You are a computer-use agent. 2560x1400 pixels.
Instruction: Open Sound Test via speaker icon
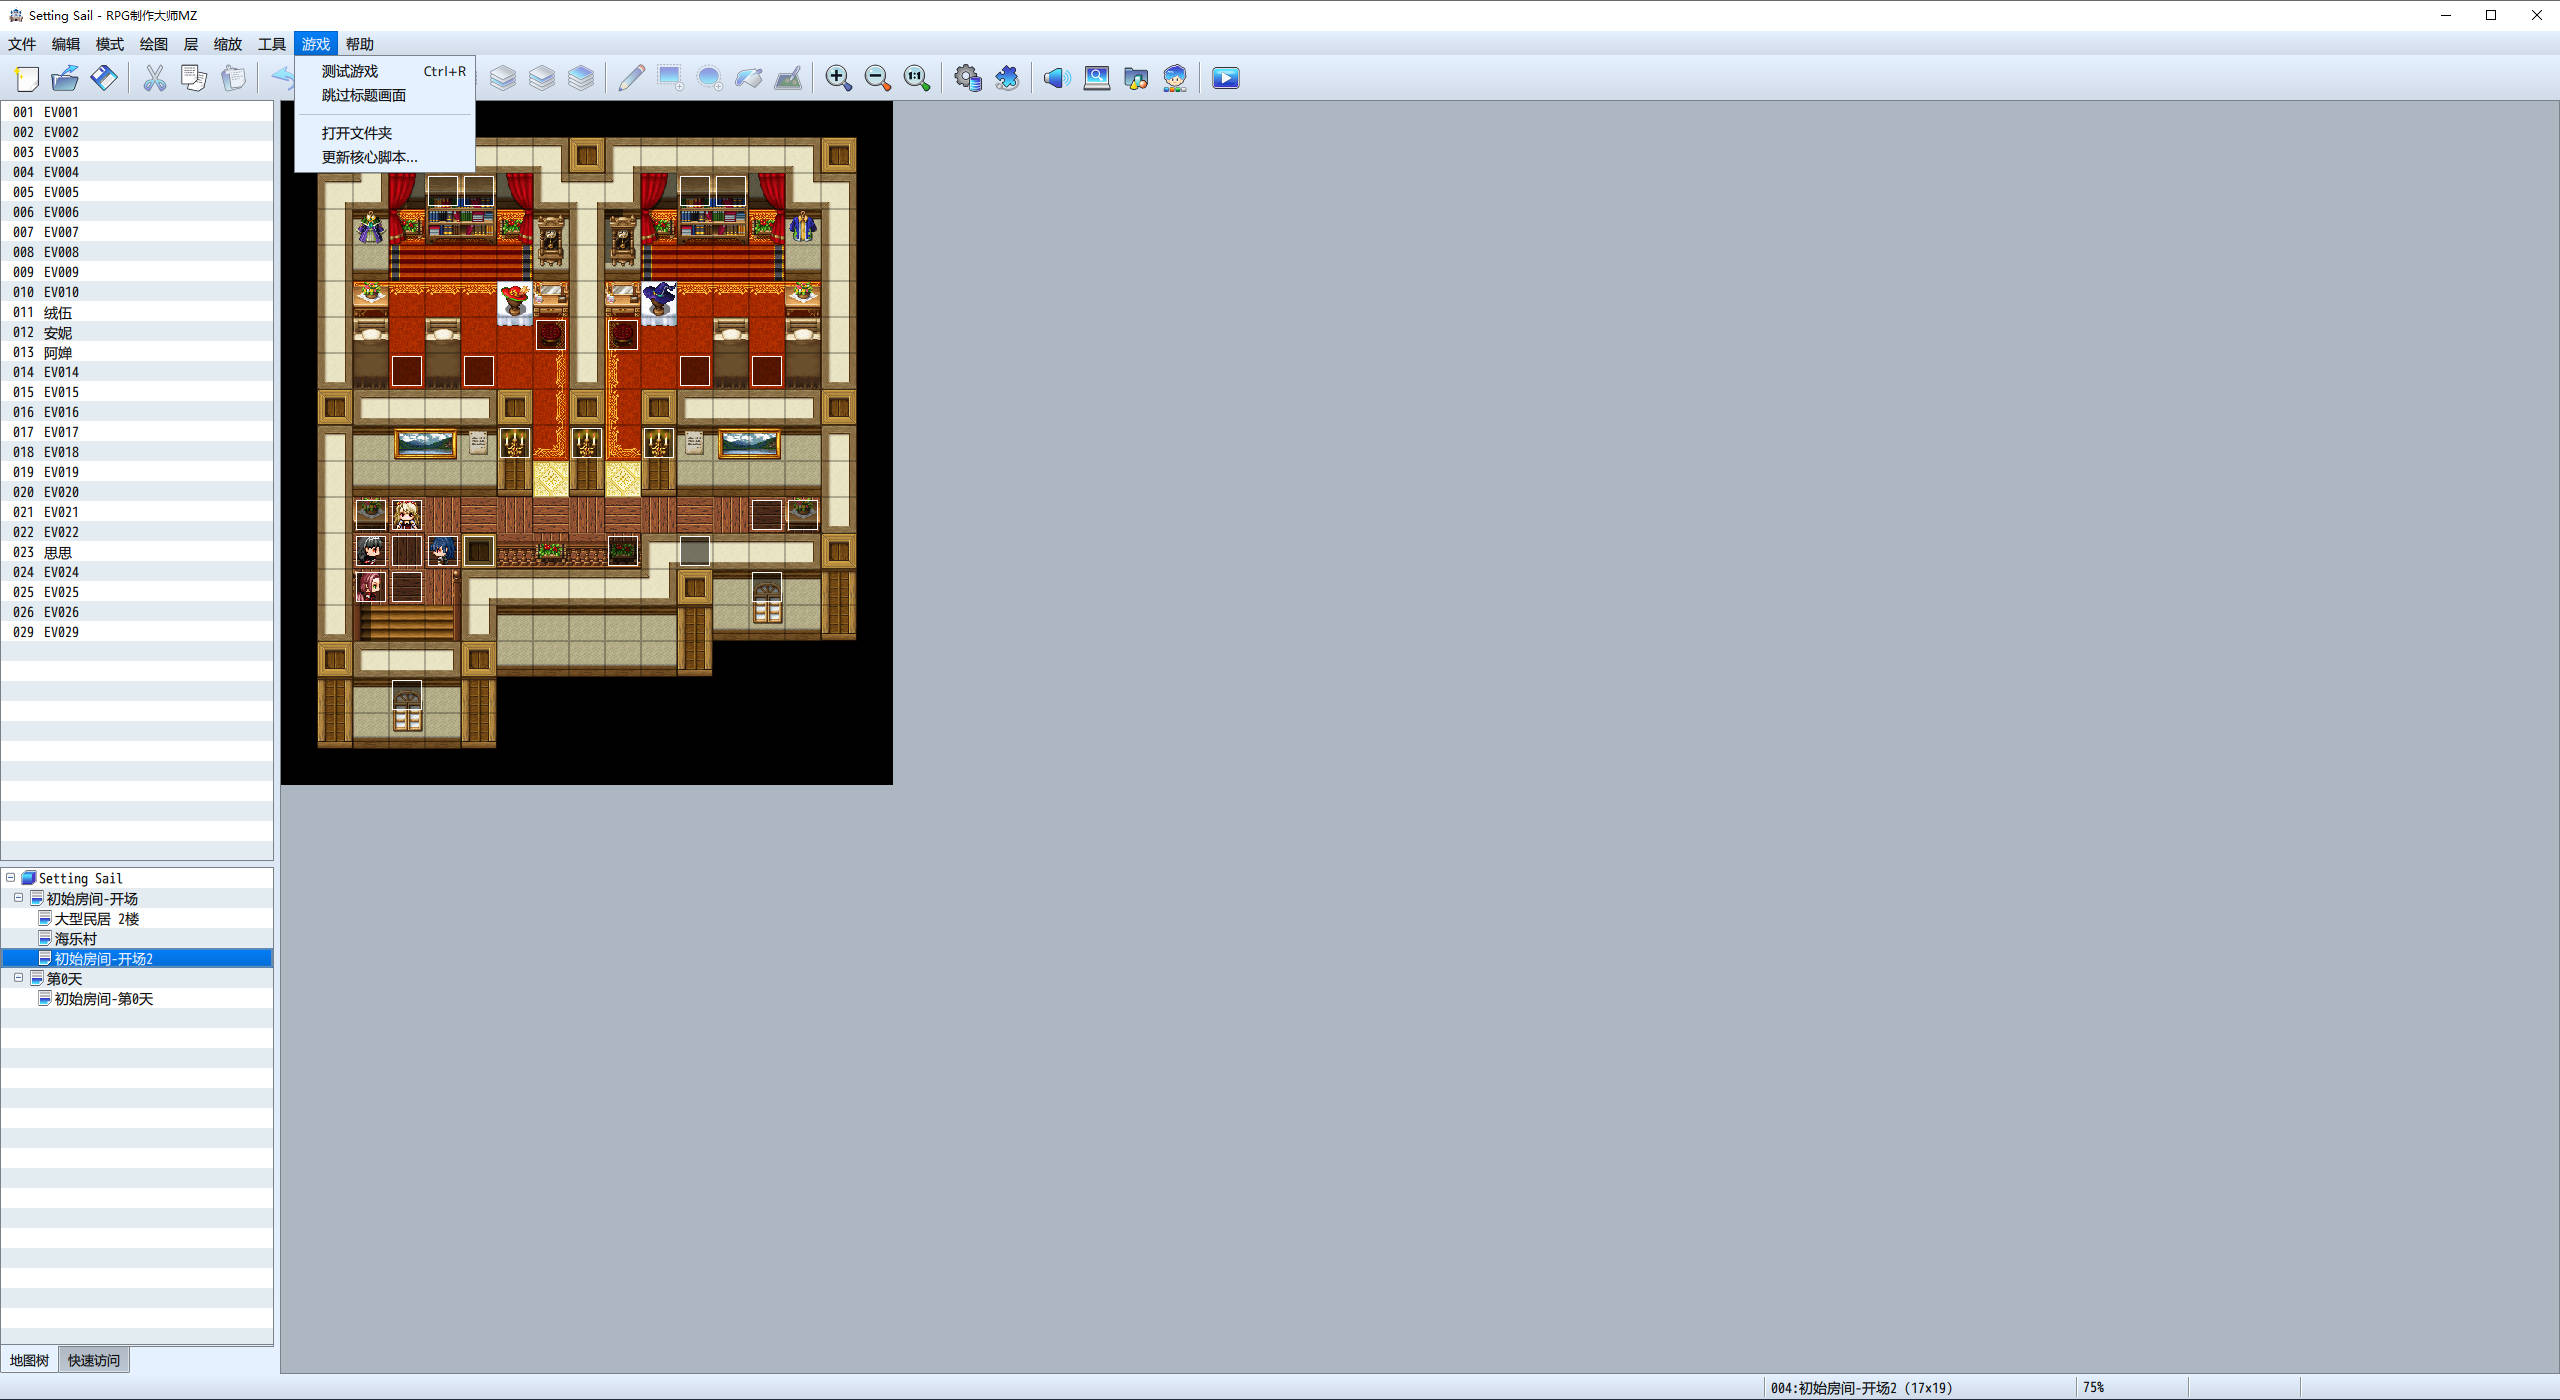[1057, 78]
